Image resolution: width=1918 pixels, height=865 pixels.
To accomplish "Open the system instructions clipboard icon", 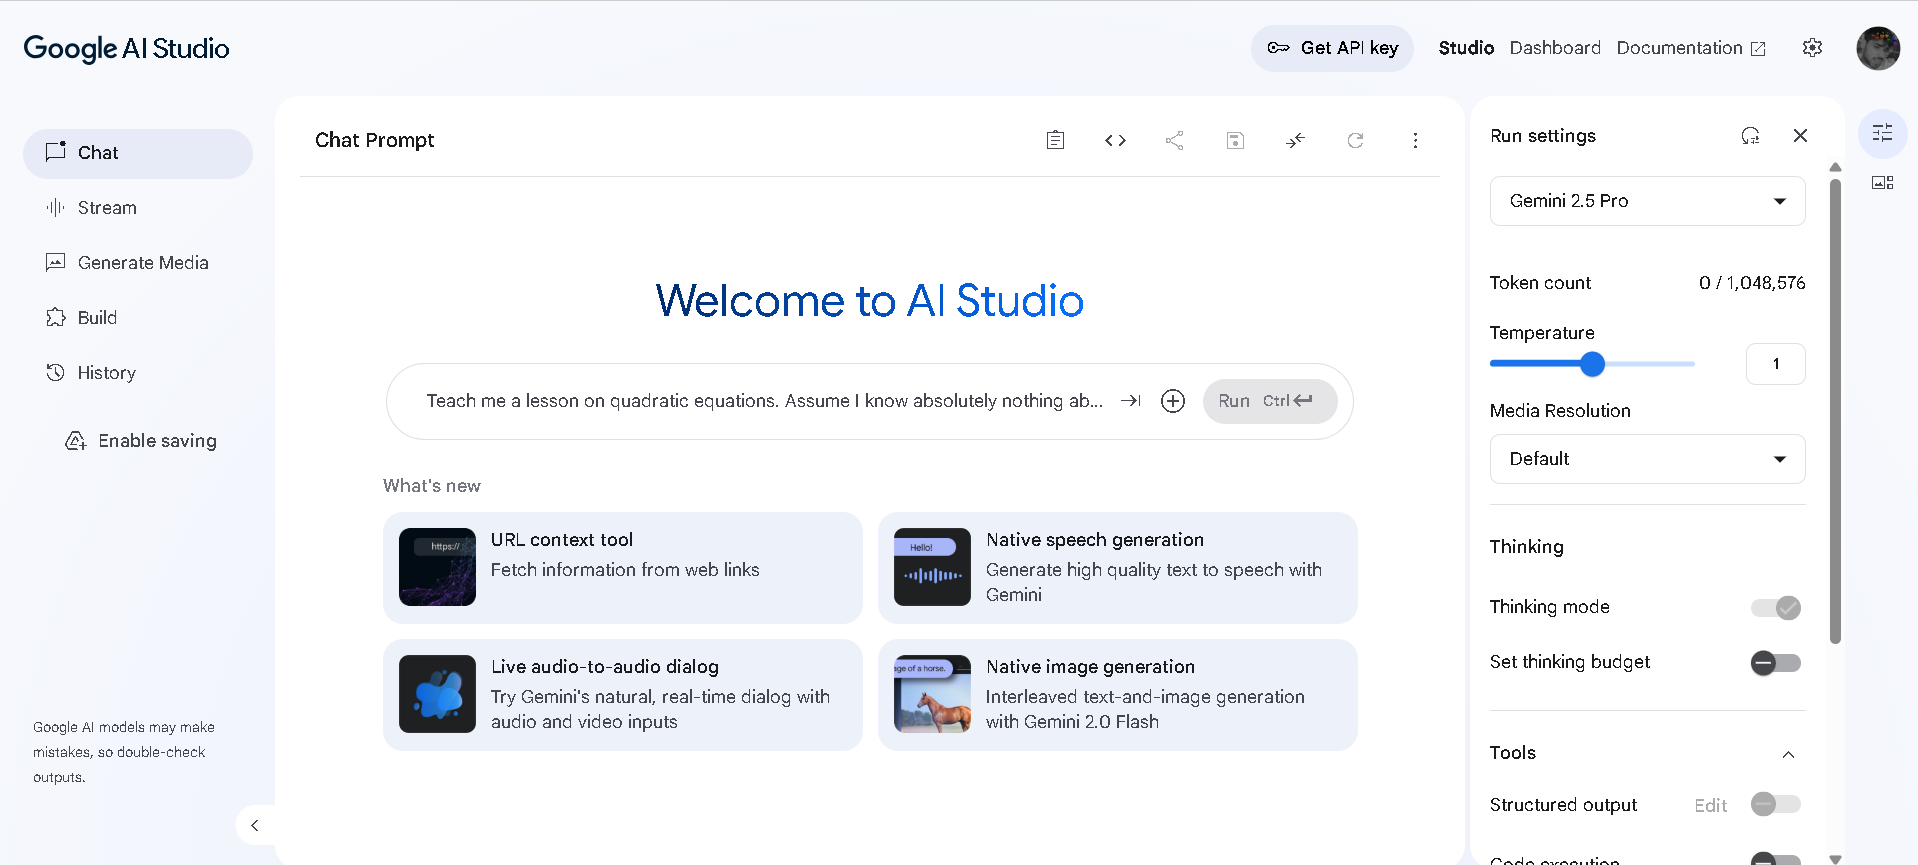I will tap(1055, 140).
